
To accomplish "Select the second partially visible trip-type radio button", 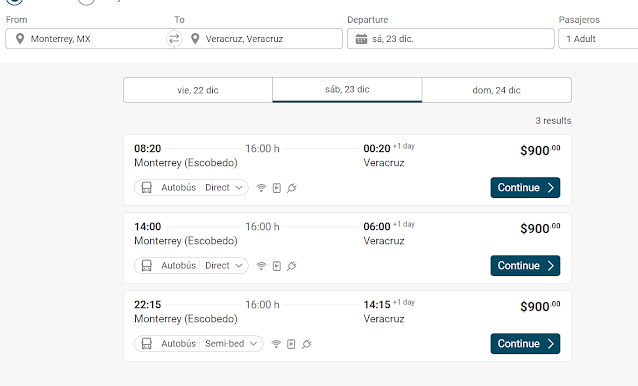I will click(x=86, y=2).
